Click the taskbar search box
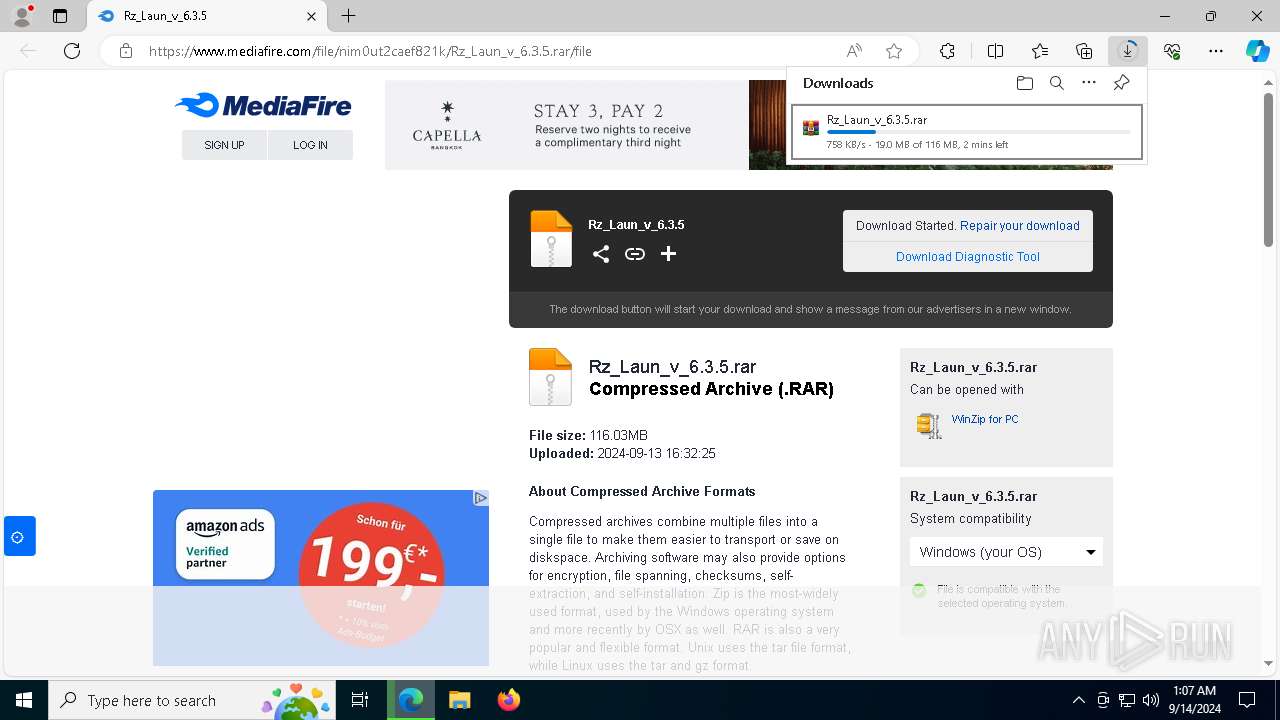1280x720 pixels. 192,700
